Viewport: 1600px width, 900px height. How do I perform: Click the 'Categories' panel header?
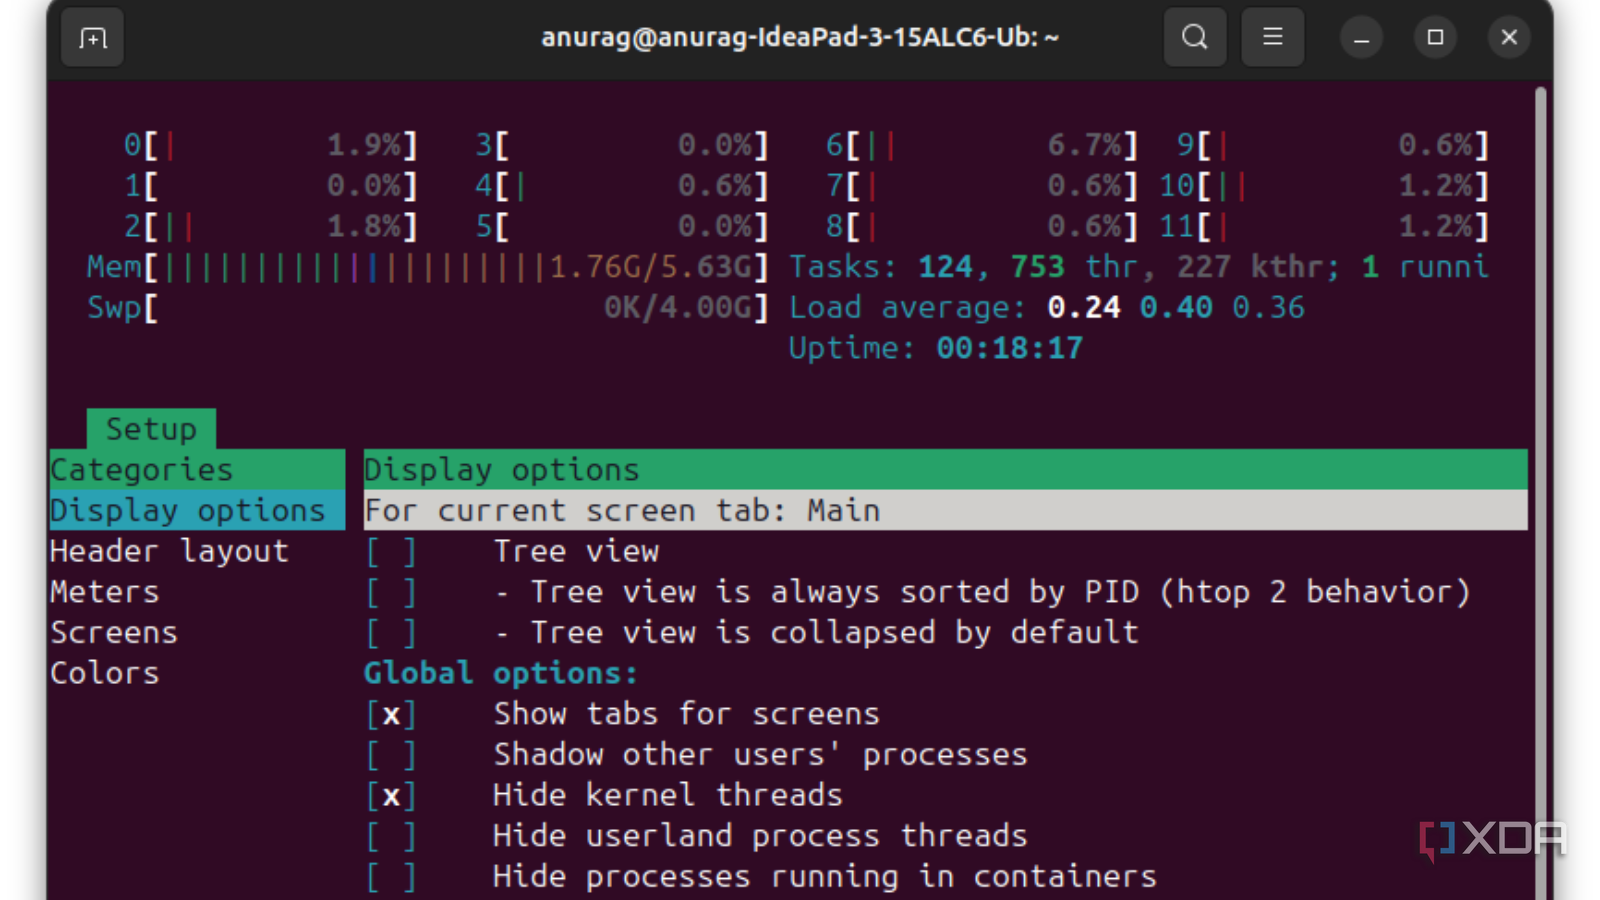pos(197,470)
